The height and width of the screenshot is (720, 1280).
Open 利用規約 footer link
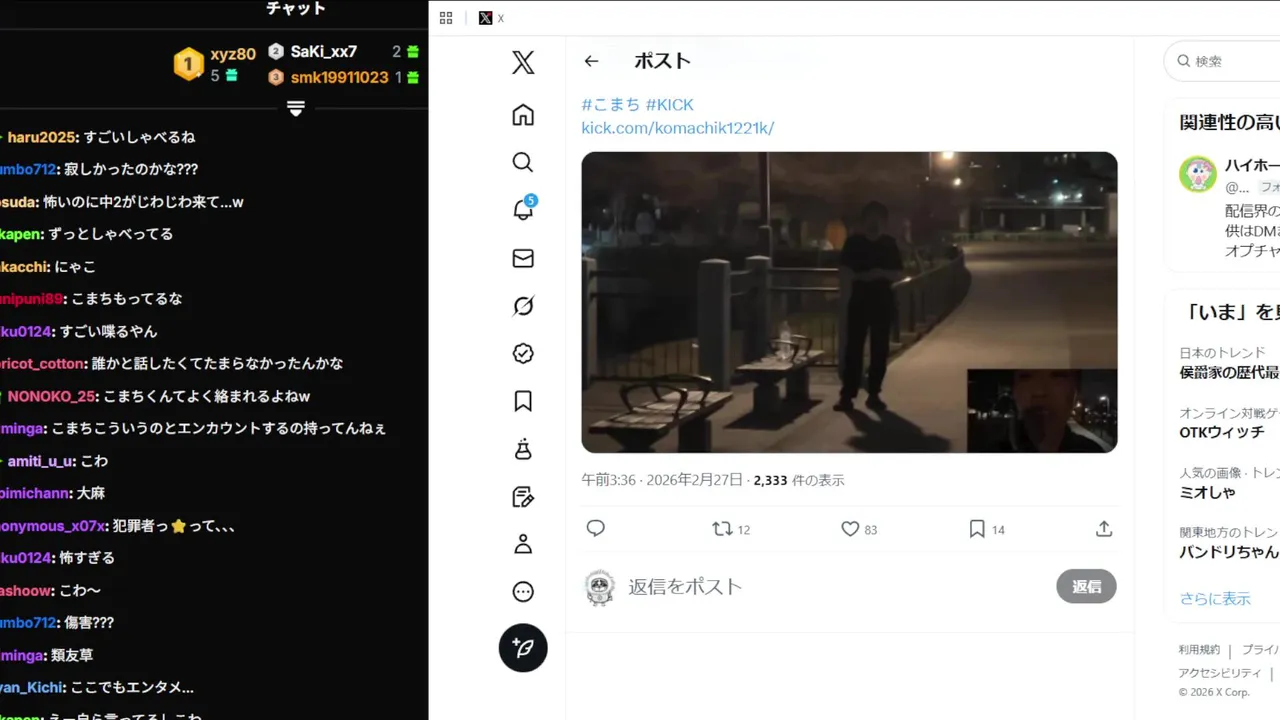click(x=1199, y=650)
